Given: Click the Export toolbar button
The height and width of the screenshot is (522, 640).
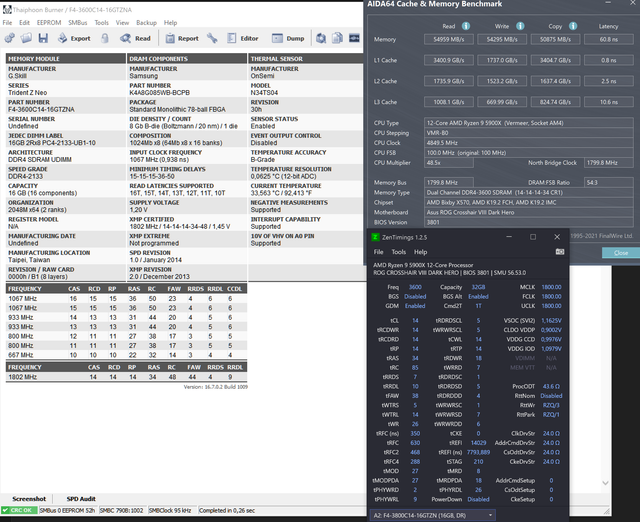Looking at the screenshot, I should (x=74, y=38).
